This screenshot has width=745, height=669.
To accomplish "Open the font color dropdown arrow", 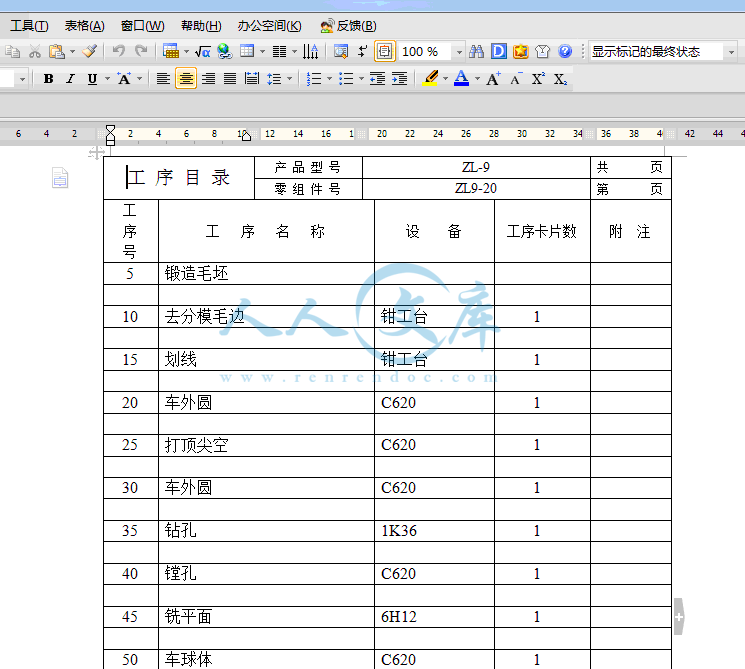I will click(477, 79).
